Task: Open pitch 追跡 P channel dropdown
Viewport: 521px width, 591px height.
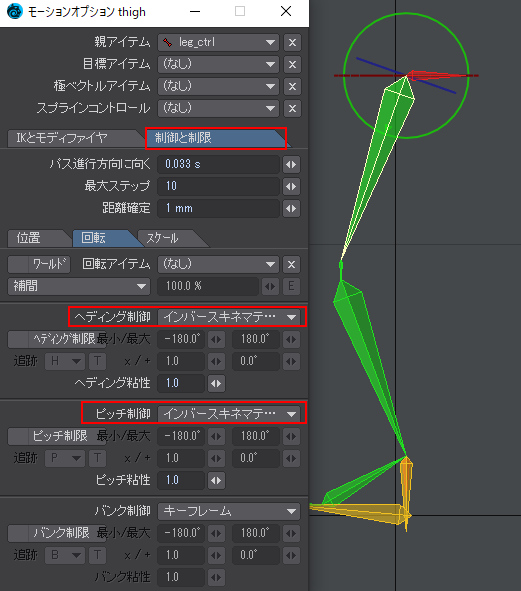Action: point(65,458)
